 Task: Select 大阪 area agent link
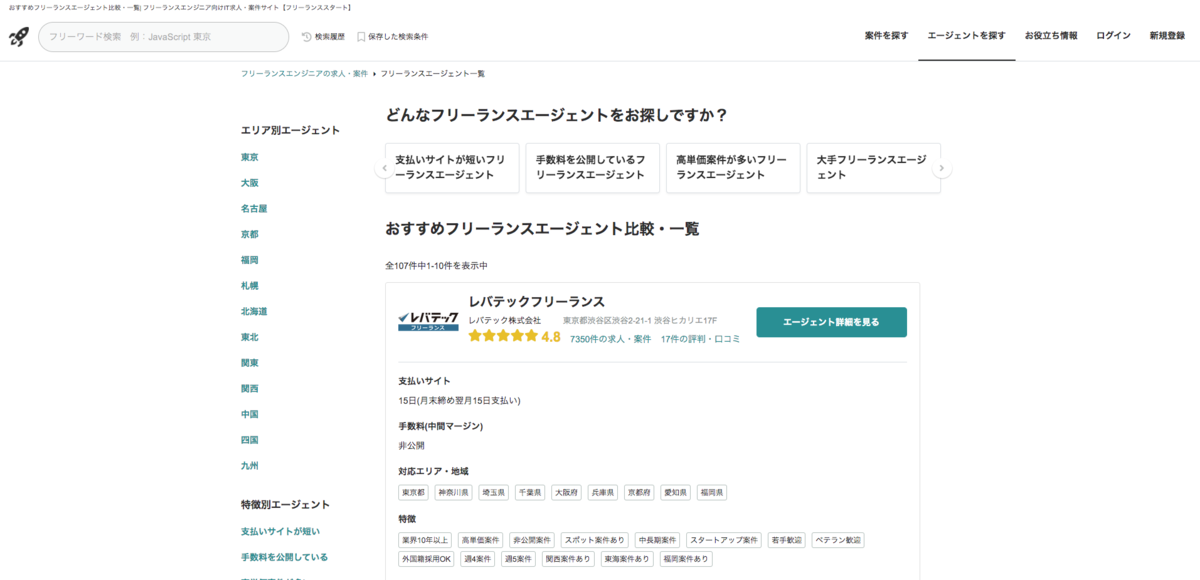tap(250, 183)
